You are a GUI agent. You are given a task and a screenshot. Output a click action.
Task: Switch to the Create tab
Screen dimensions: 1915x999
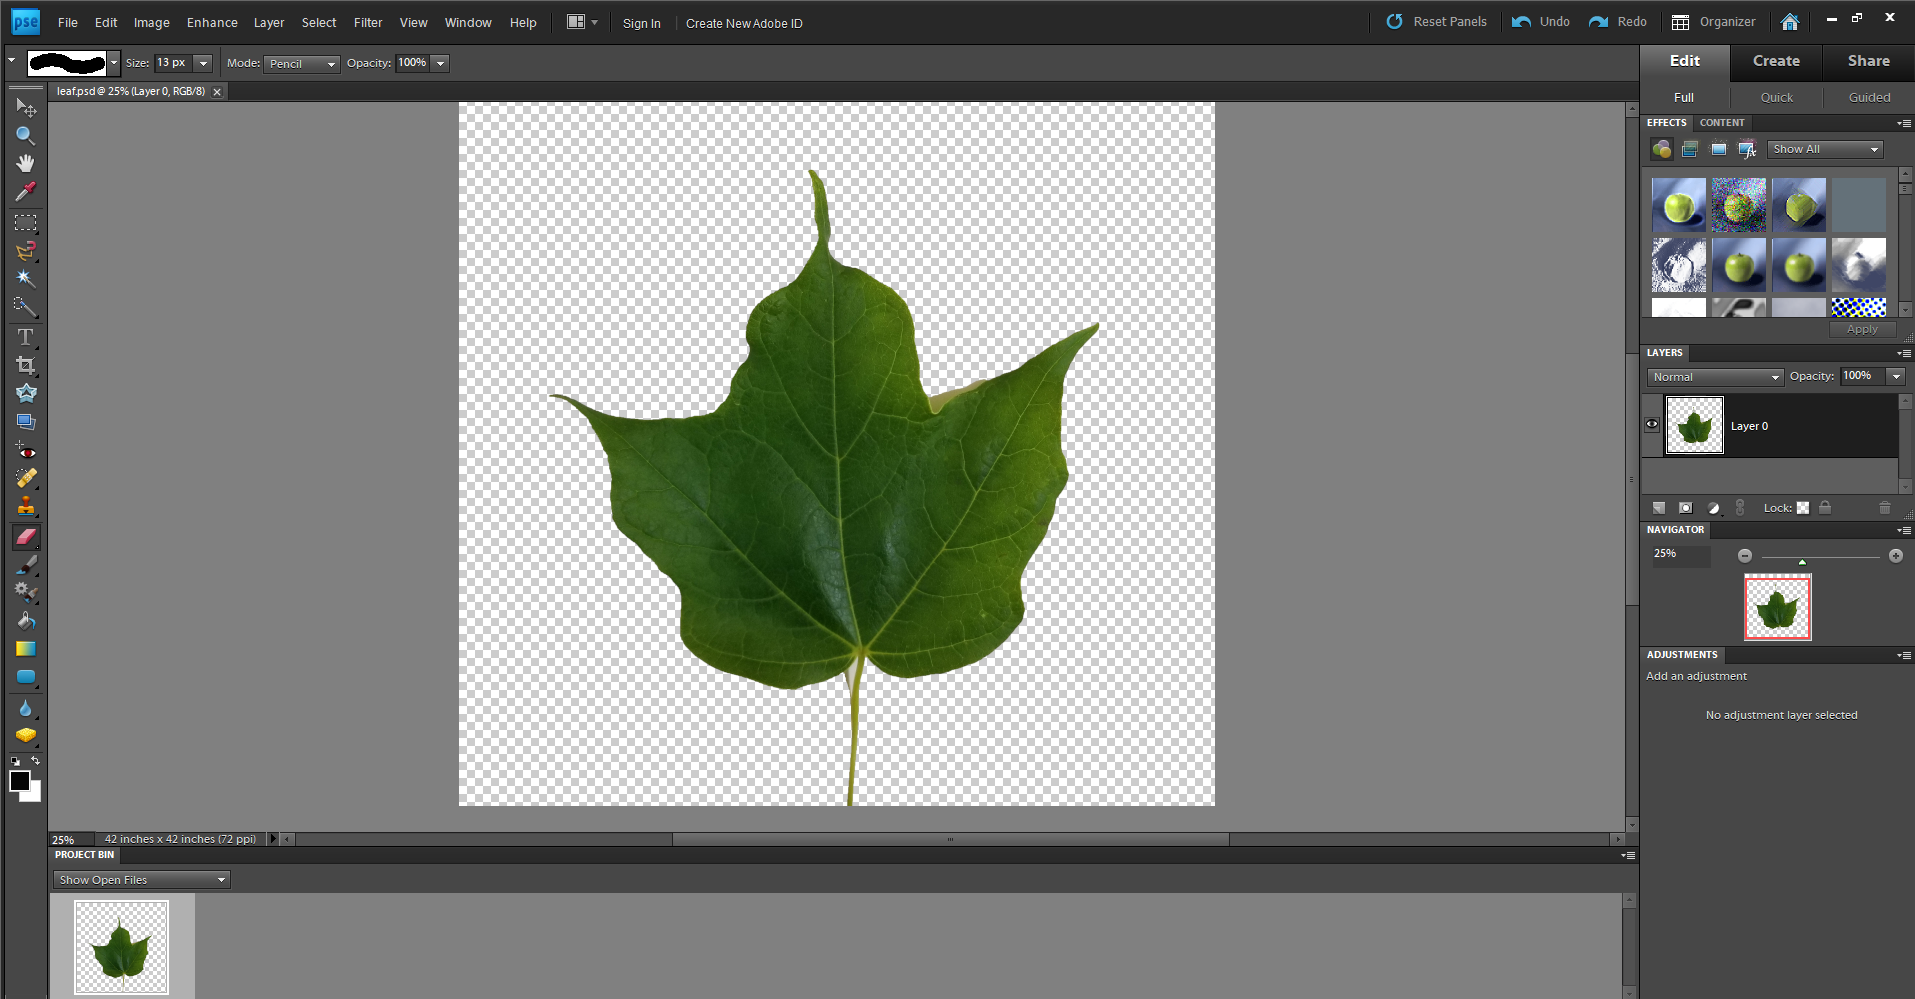click(1775, 61)
